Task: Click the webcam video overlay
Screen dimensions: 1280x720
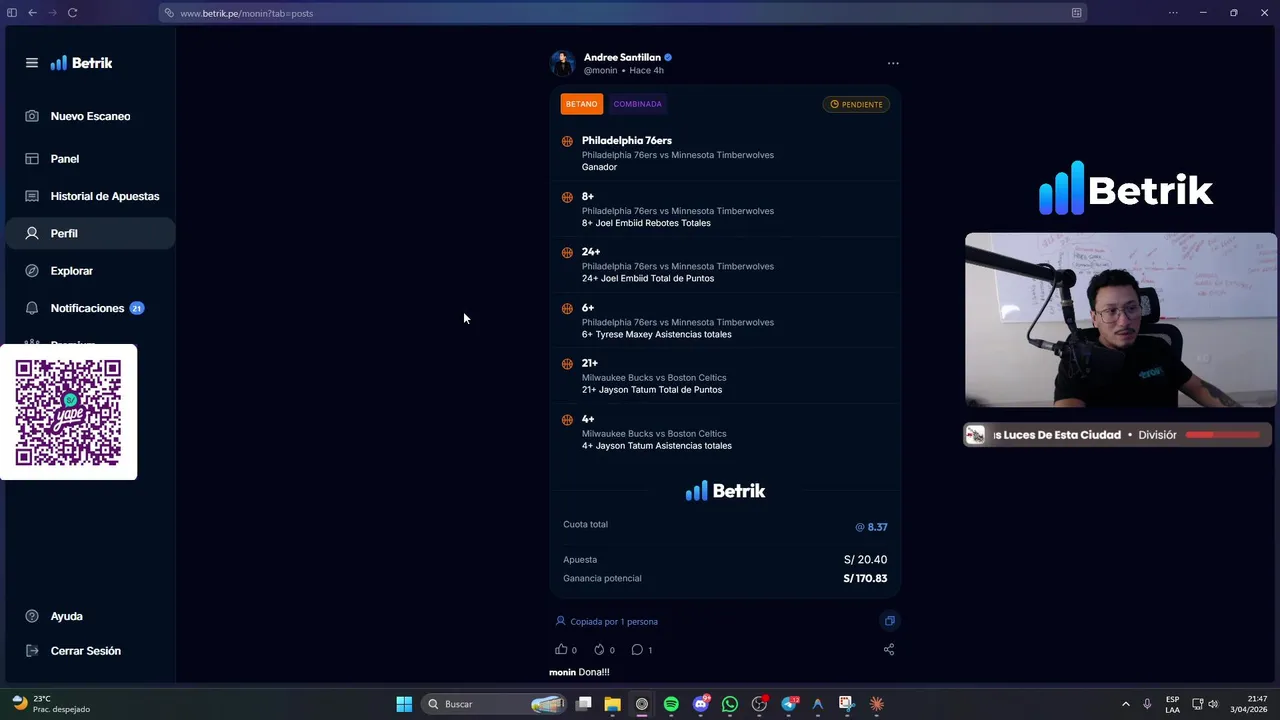Action: pyautogui.click(x=1121, y=320)
